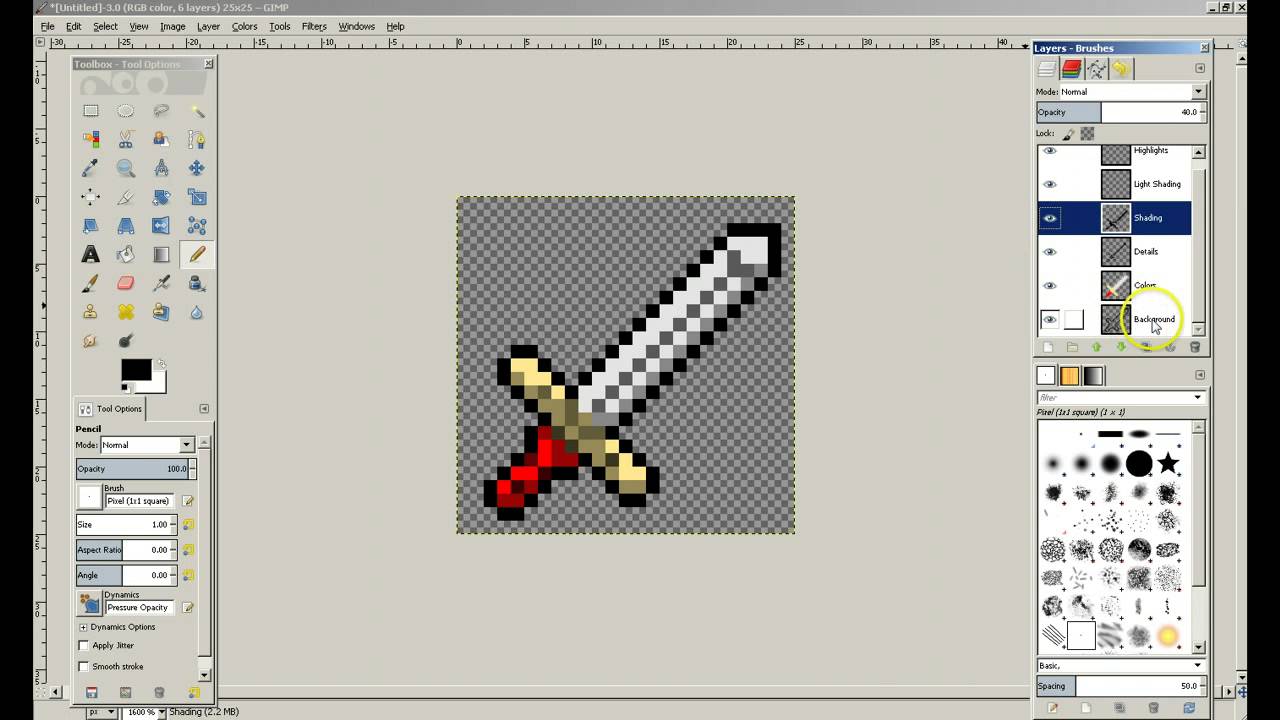Viewport: 1280px width, 720px height.
Task: Click the foreground black color swatch
Action: (x=135, y=369)
